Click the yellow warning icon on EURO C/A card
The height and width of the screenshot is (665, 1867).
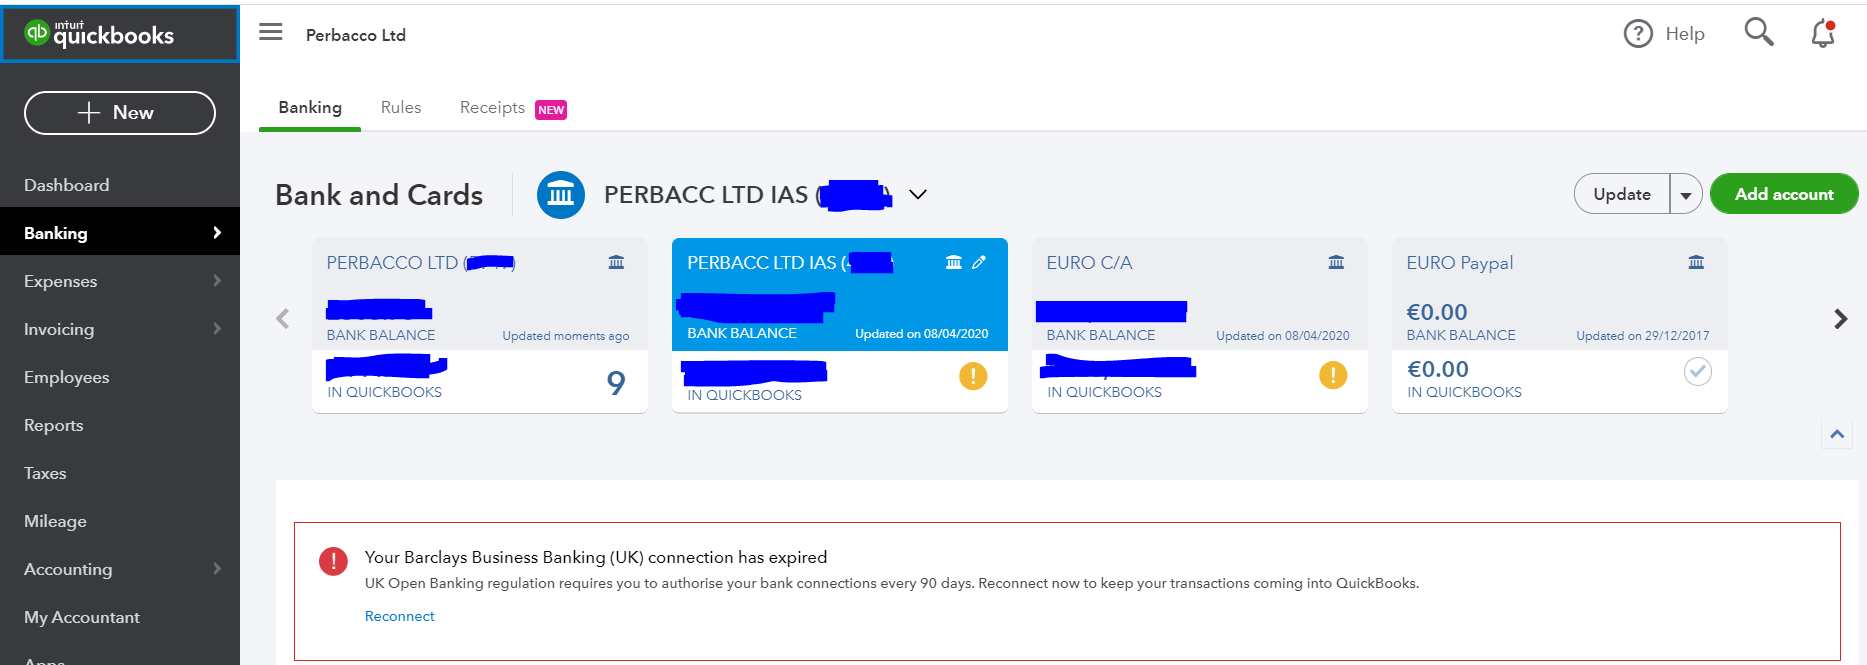point(1333,375)
